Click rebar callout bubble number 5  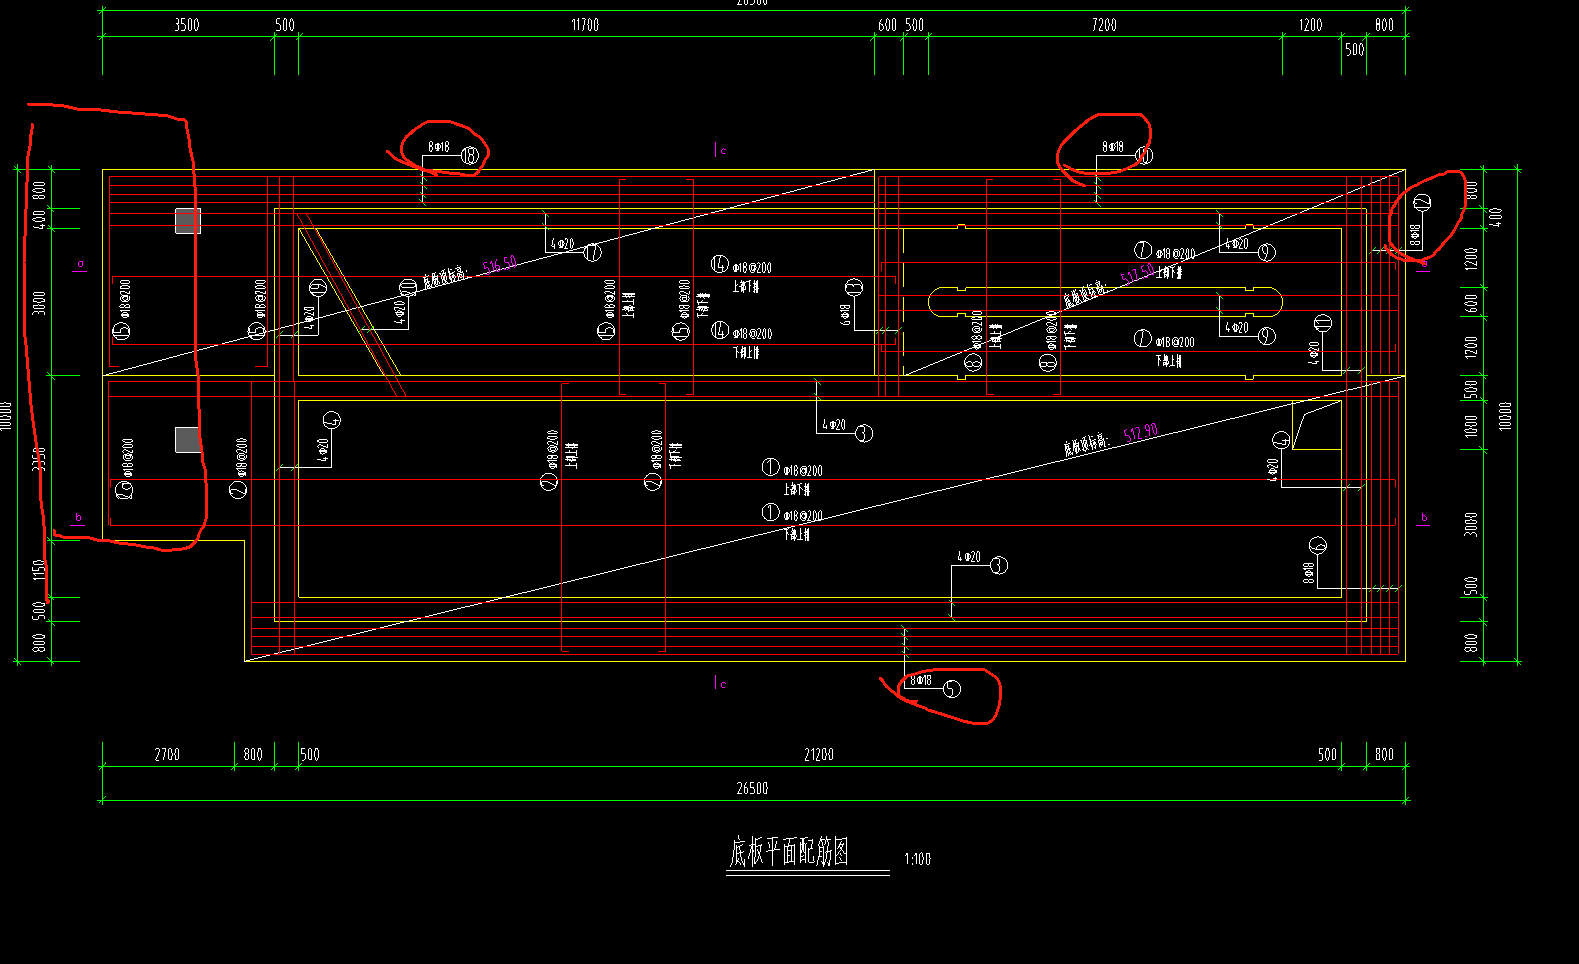coord(951,688)
